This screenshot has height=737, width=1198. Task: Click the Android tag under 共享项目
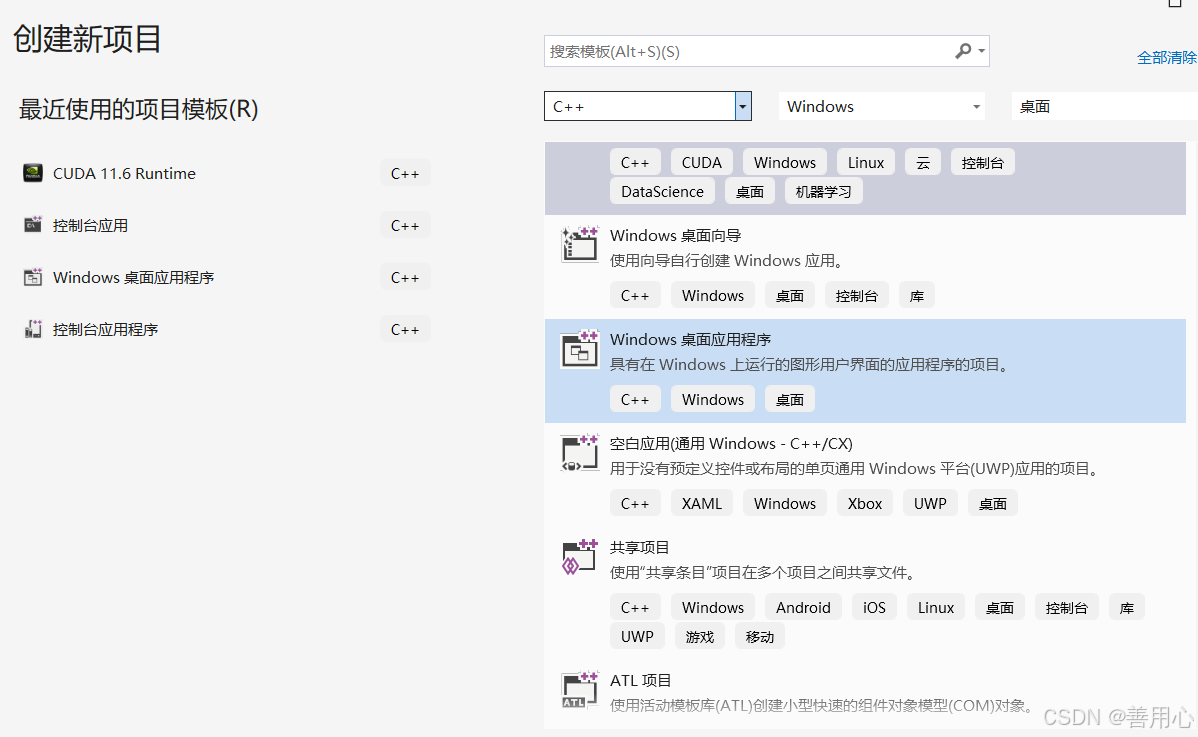tap(803, 607)
